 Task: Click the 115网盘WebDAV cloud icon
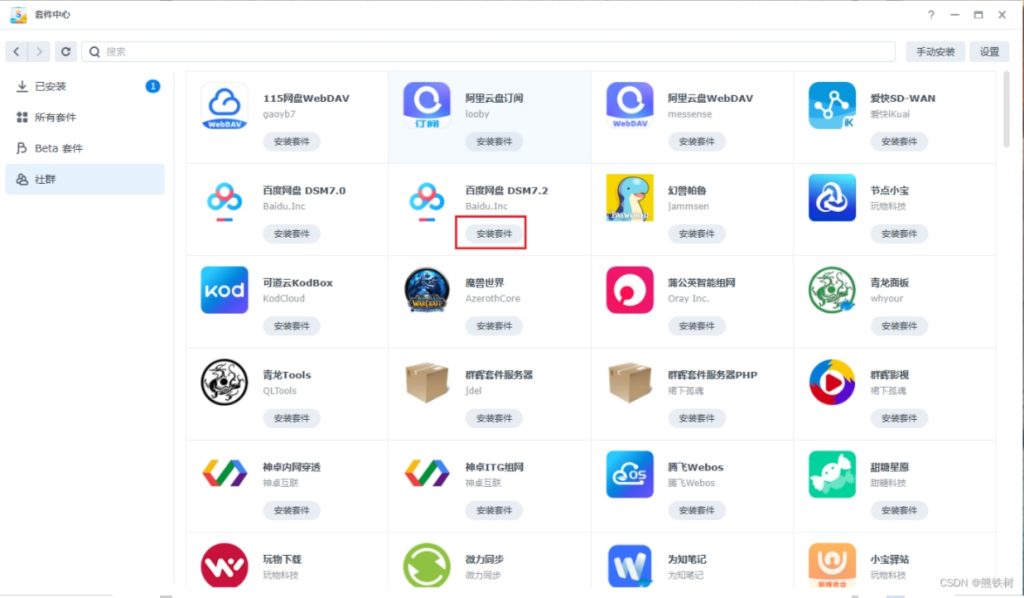224,106
